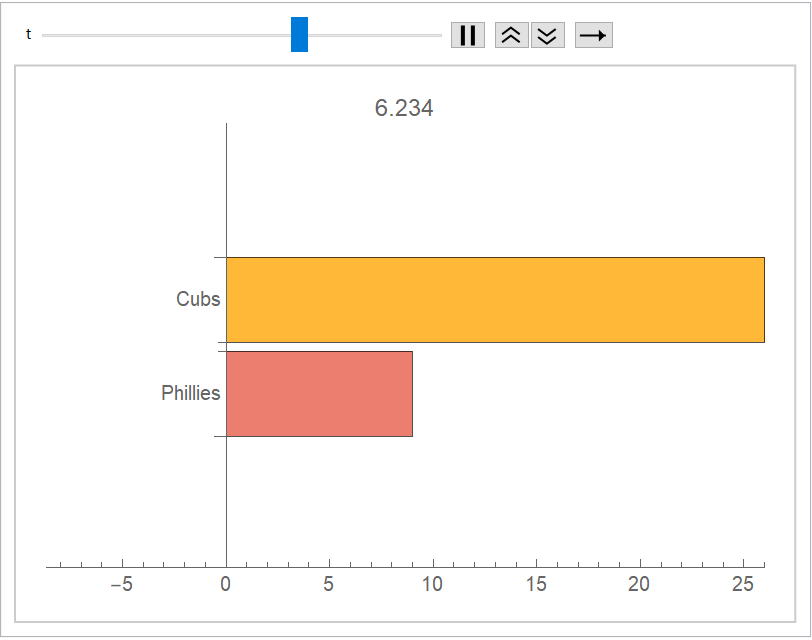Viewport: 812px width, 640px height.
Task: Click the 20 tick label on the x-axis
Action: tap(639, 585)
